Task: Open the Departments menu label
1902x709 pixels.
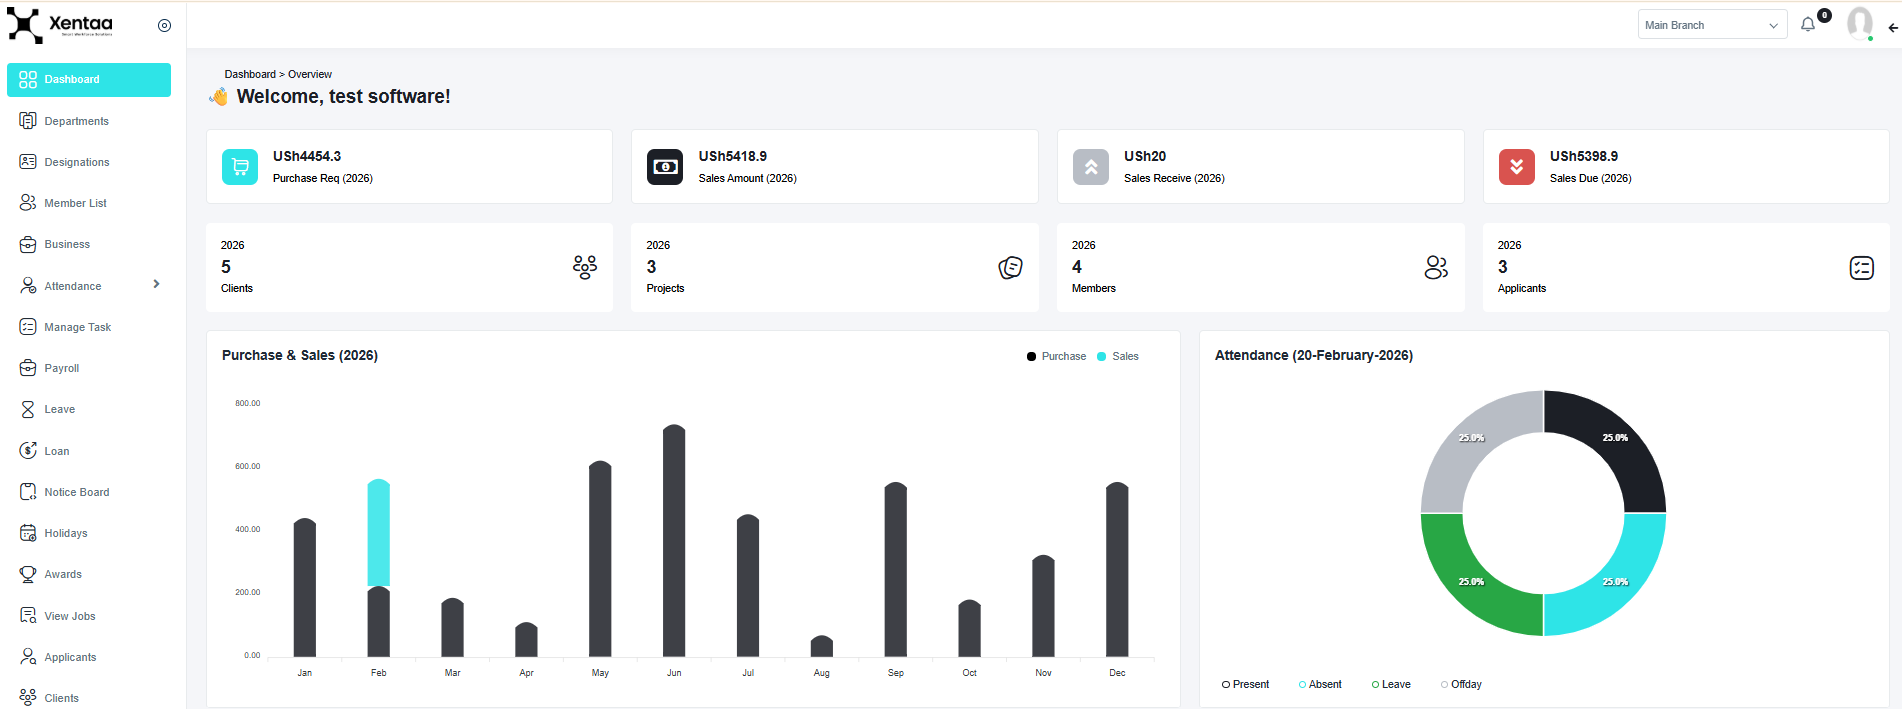Action: pos(77,121)
